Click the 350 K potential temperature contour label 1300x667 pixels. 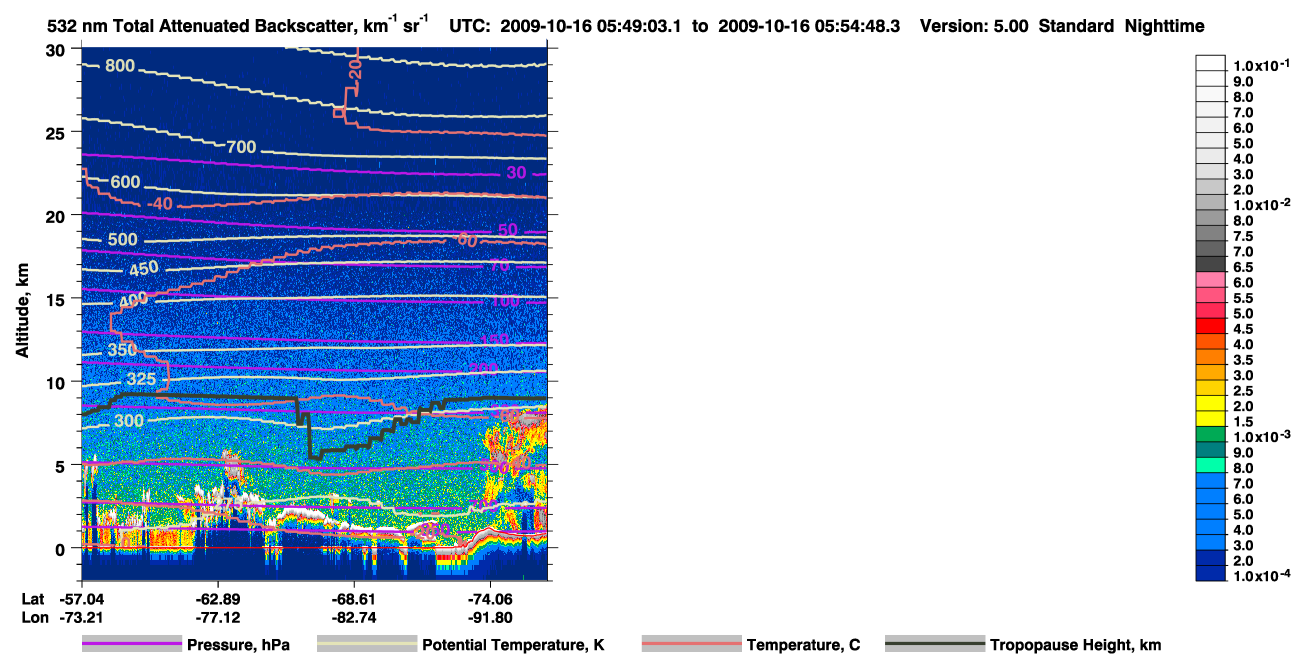point(122,351)
